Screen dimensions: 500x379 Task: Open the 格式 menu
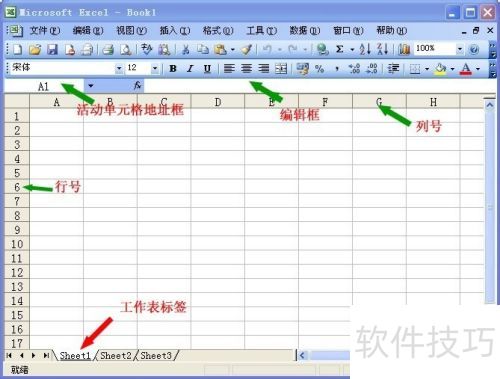coord(218,31)
